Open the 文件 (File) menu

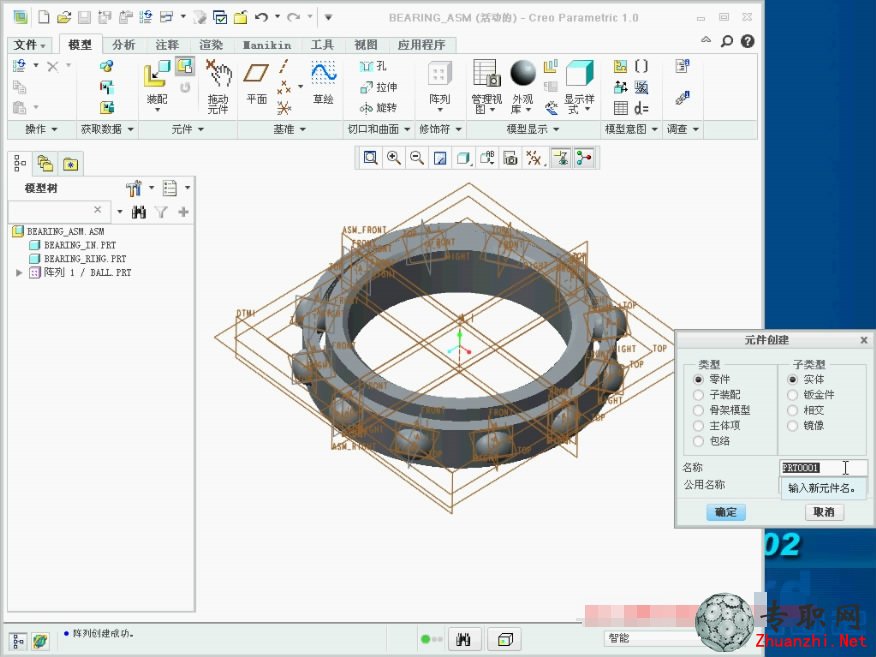[29, 45]
